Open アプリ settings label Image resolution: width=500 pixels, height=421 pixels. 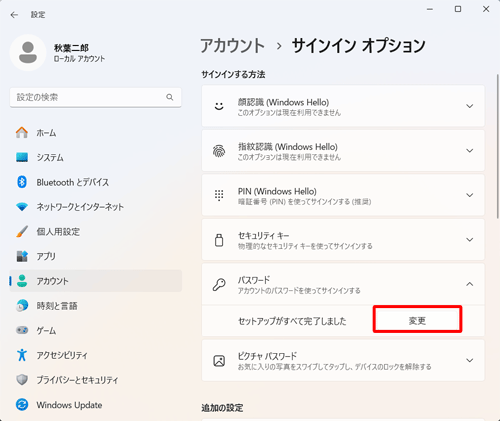point(46,256)
